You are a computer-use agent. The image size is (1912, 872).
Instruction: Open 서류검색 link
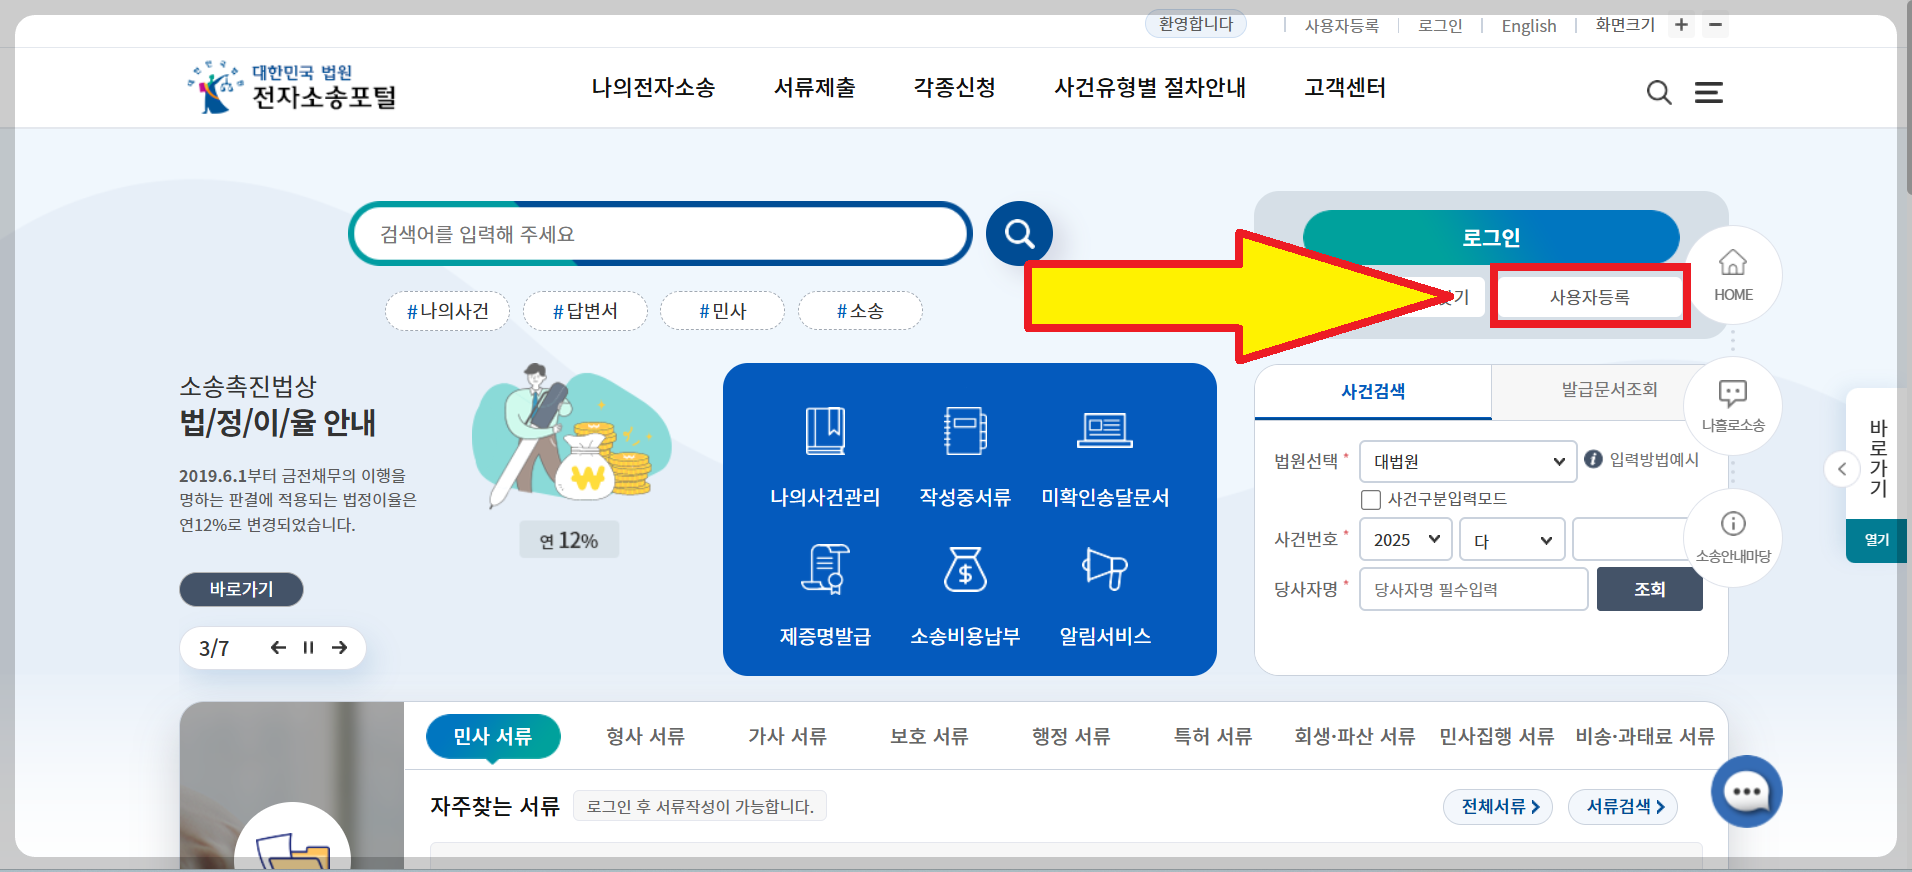pos(1623,807)
